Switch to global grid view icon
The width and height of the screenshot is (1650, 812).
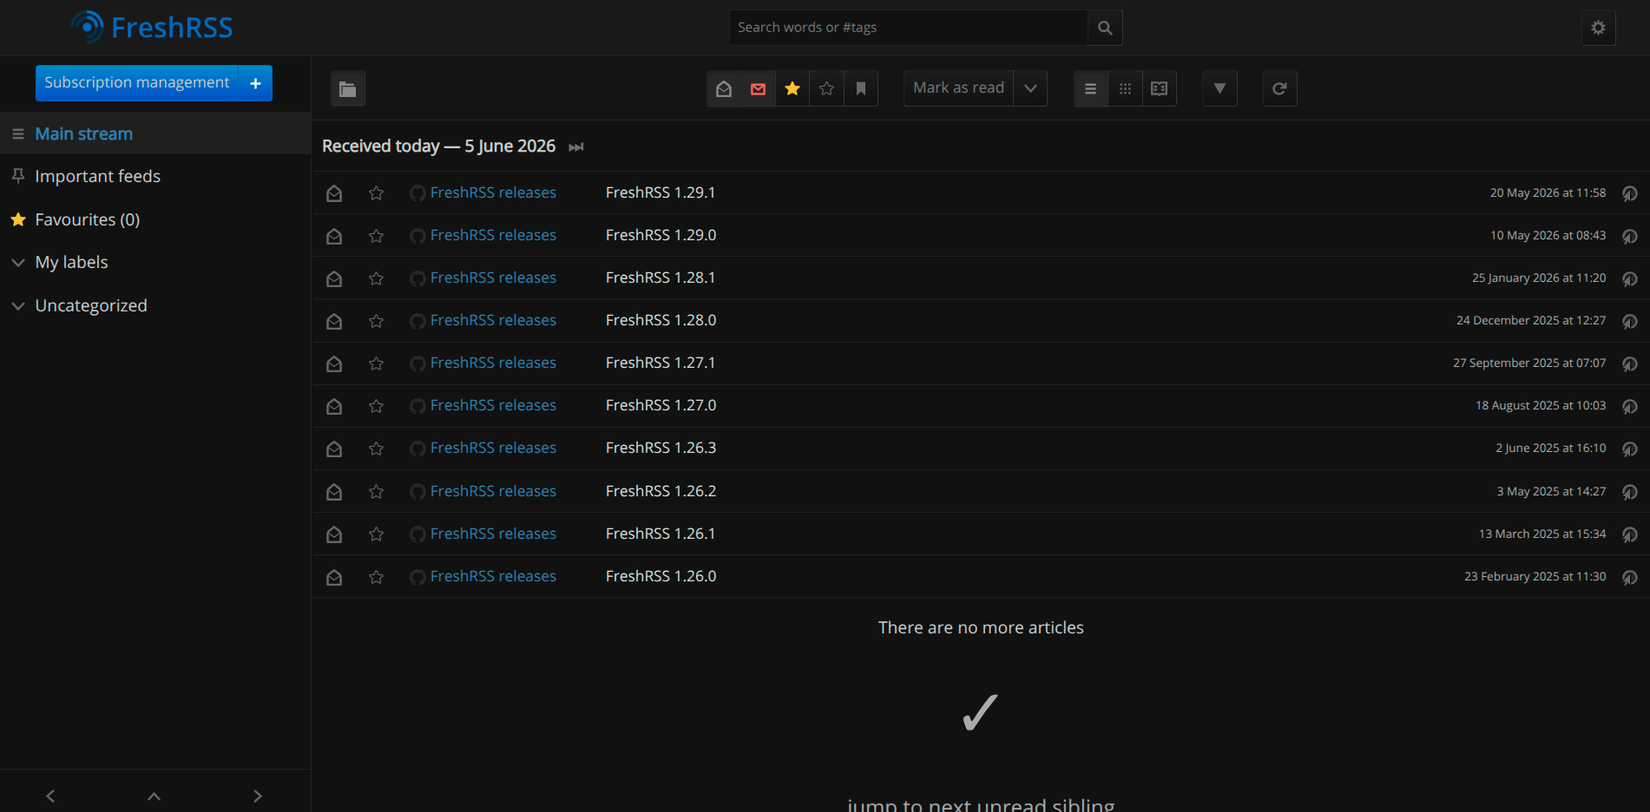click(1125, 89)
